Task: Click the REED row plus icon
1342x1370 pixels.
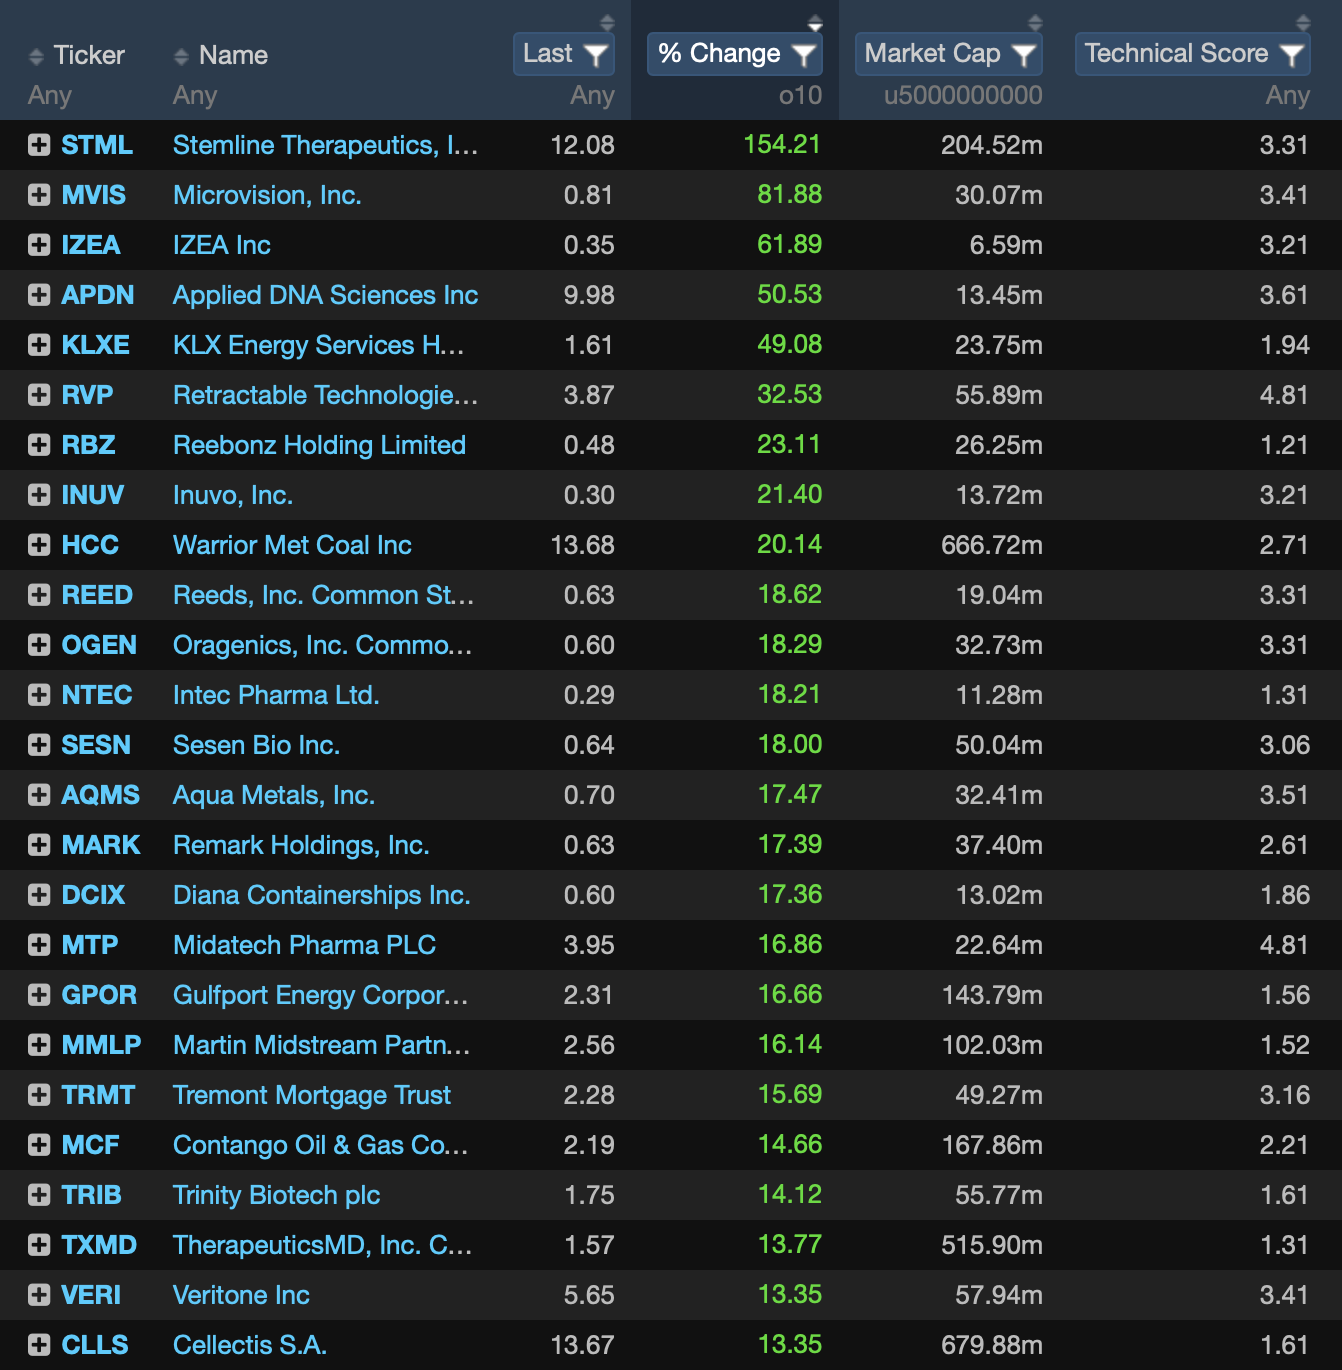Action: click(39, 595)
